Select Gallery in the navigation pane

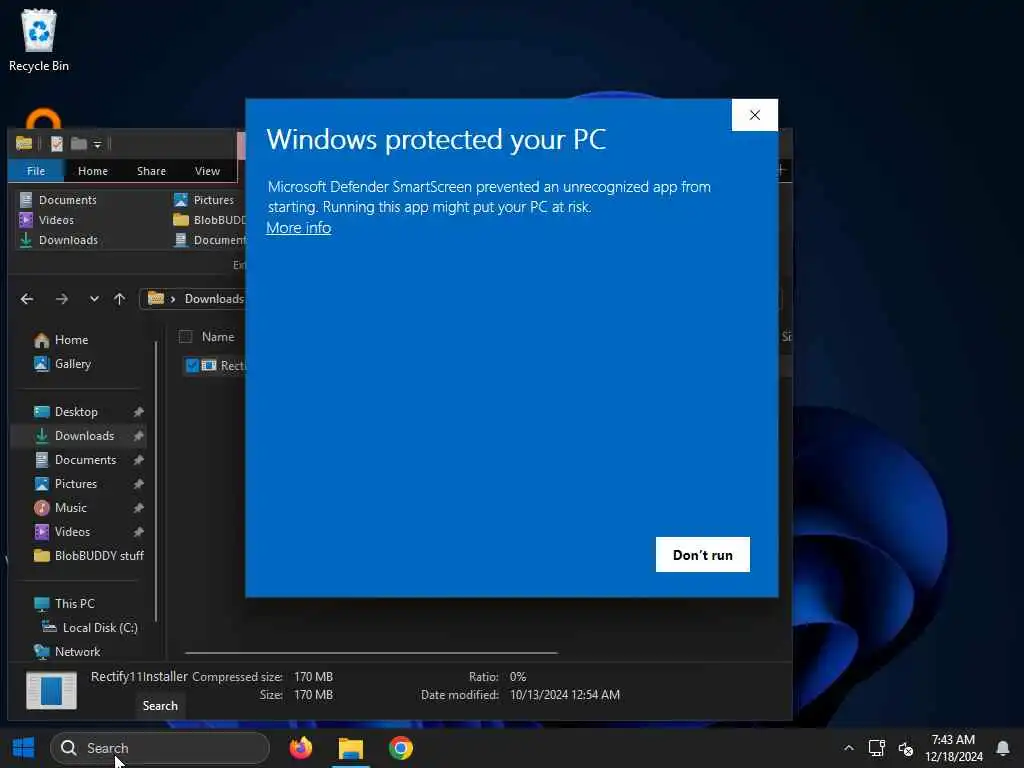63,364
